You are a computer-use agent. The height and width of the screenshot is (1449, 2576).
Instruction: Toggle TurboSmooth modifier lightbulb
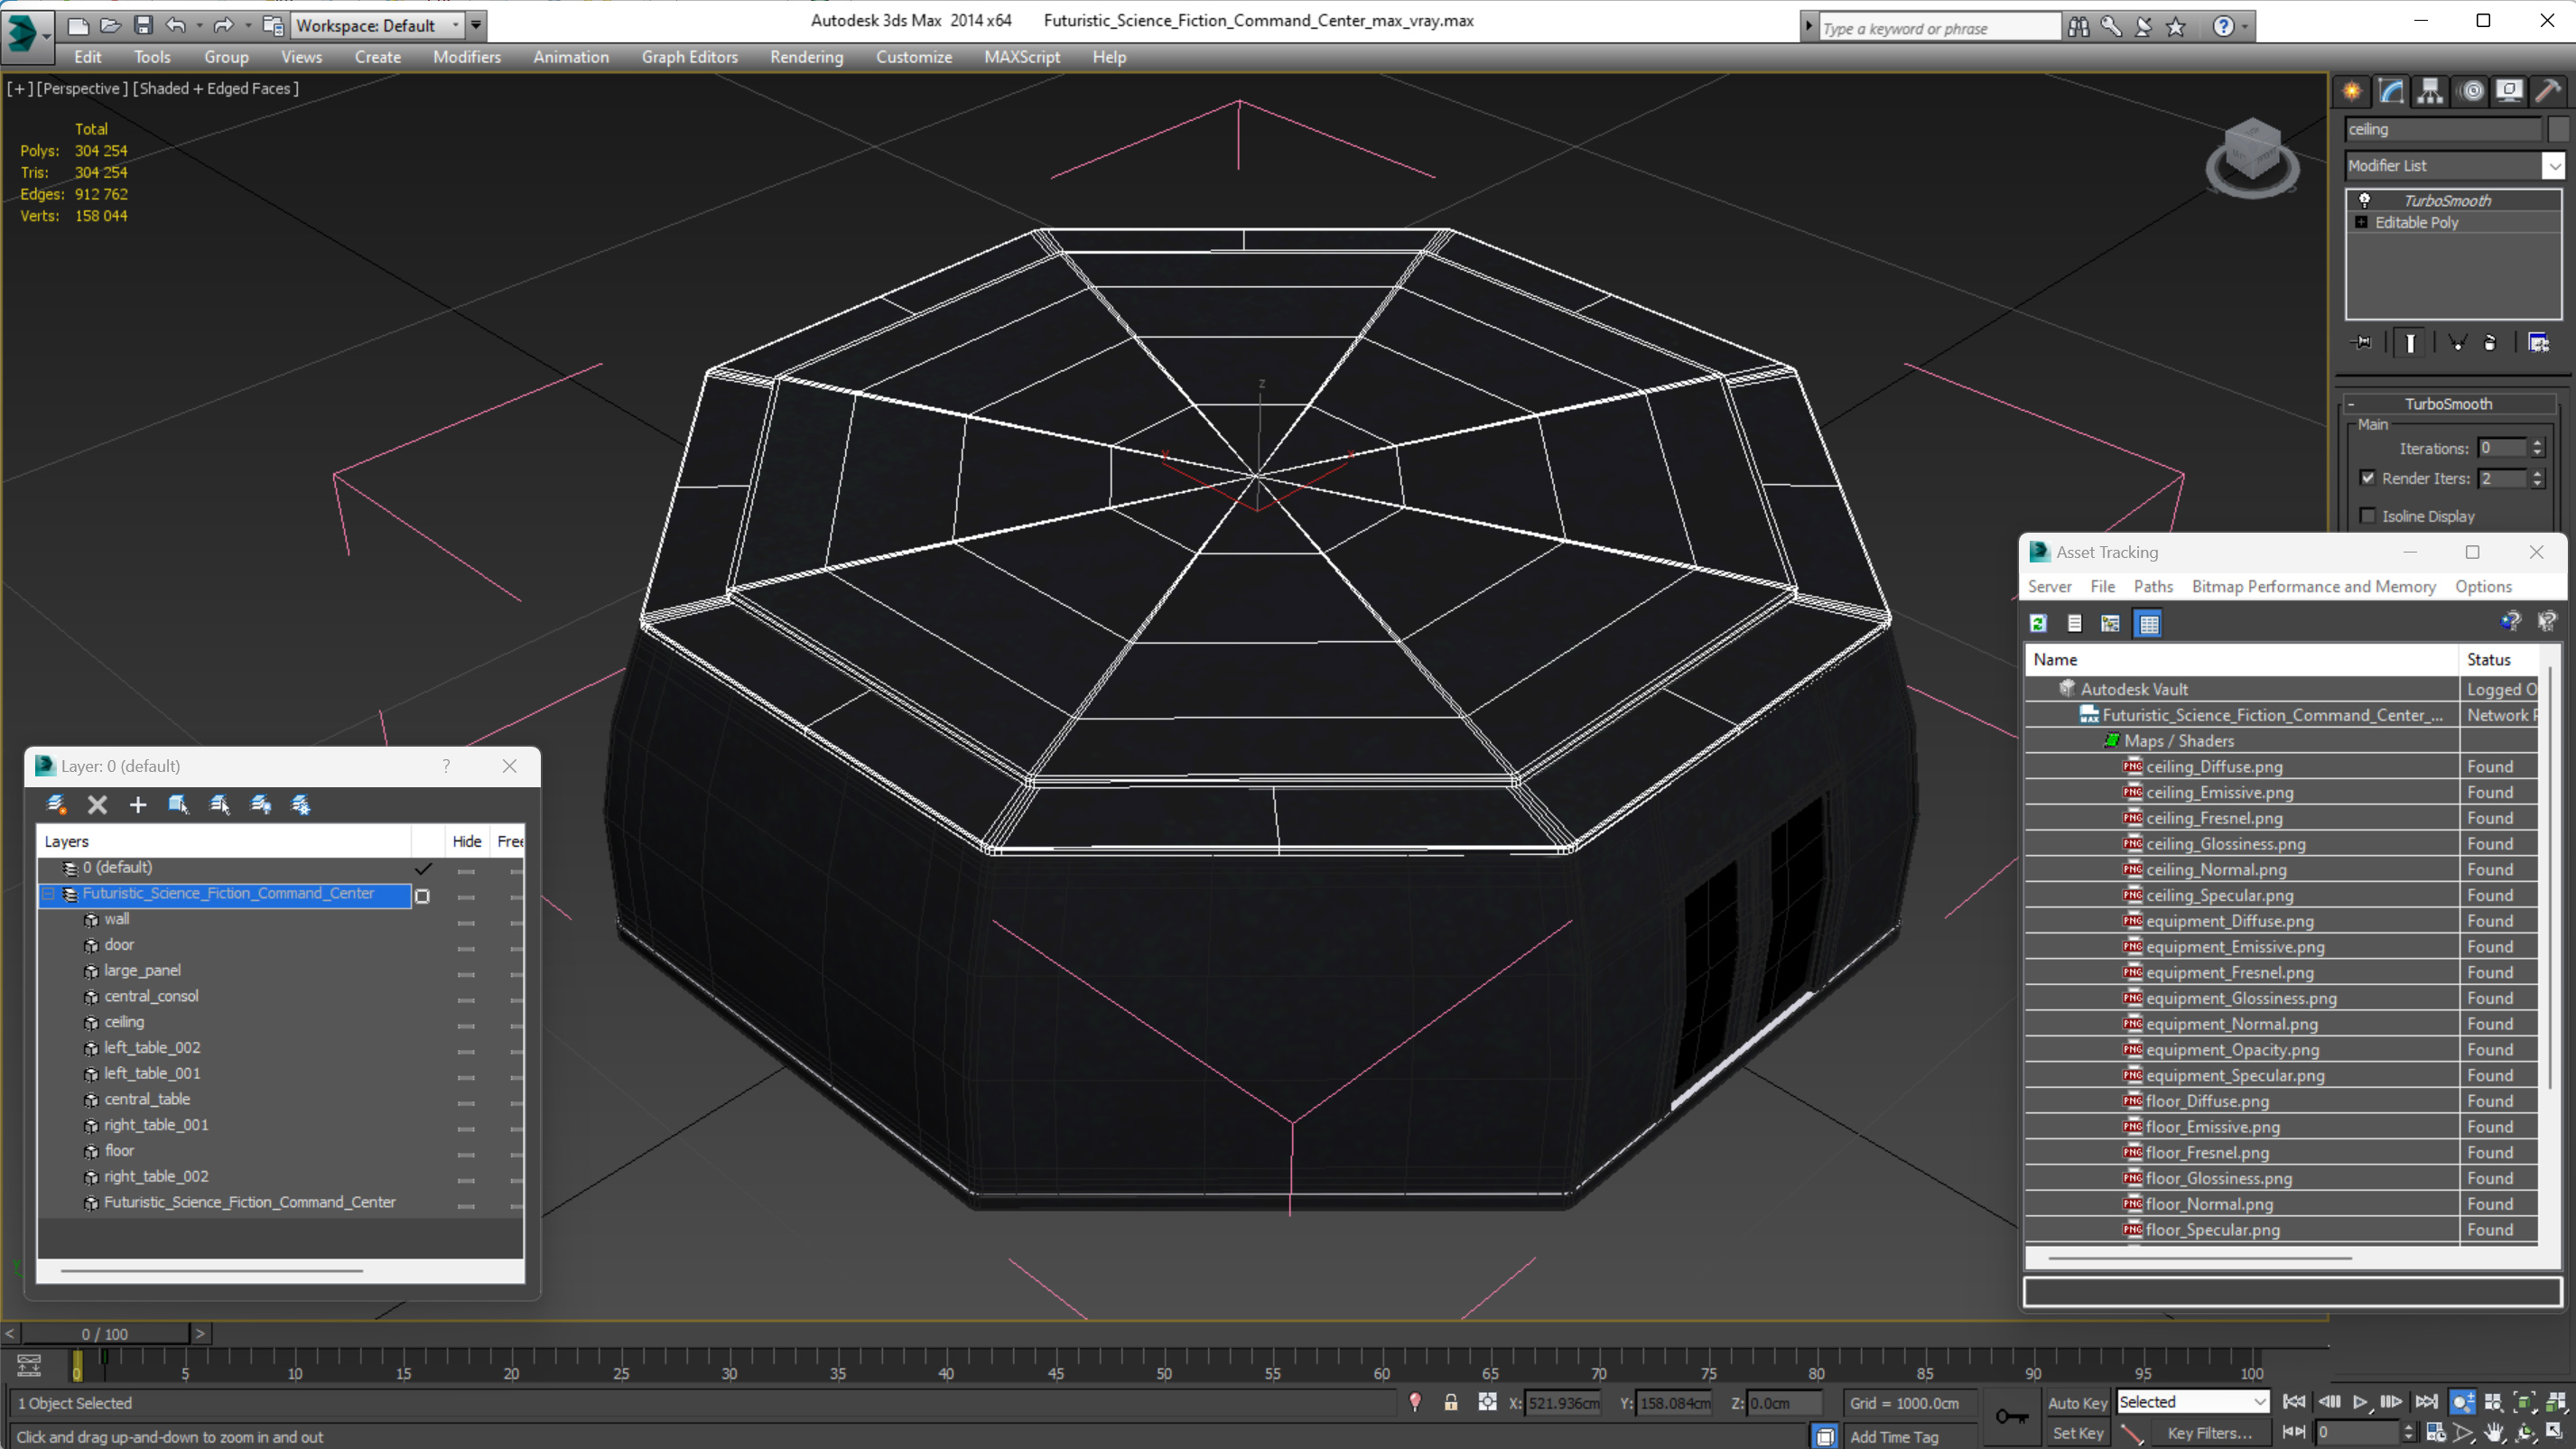coord(2364,200)
